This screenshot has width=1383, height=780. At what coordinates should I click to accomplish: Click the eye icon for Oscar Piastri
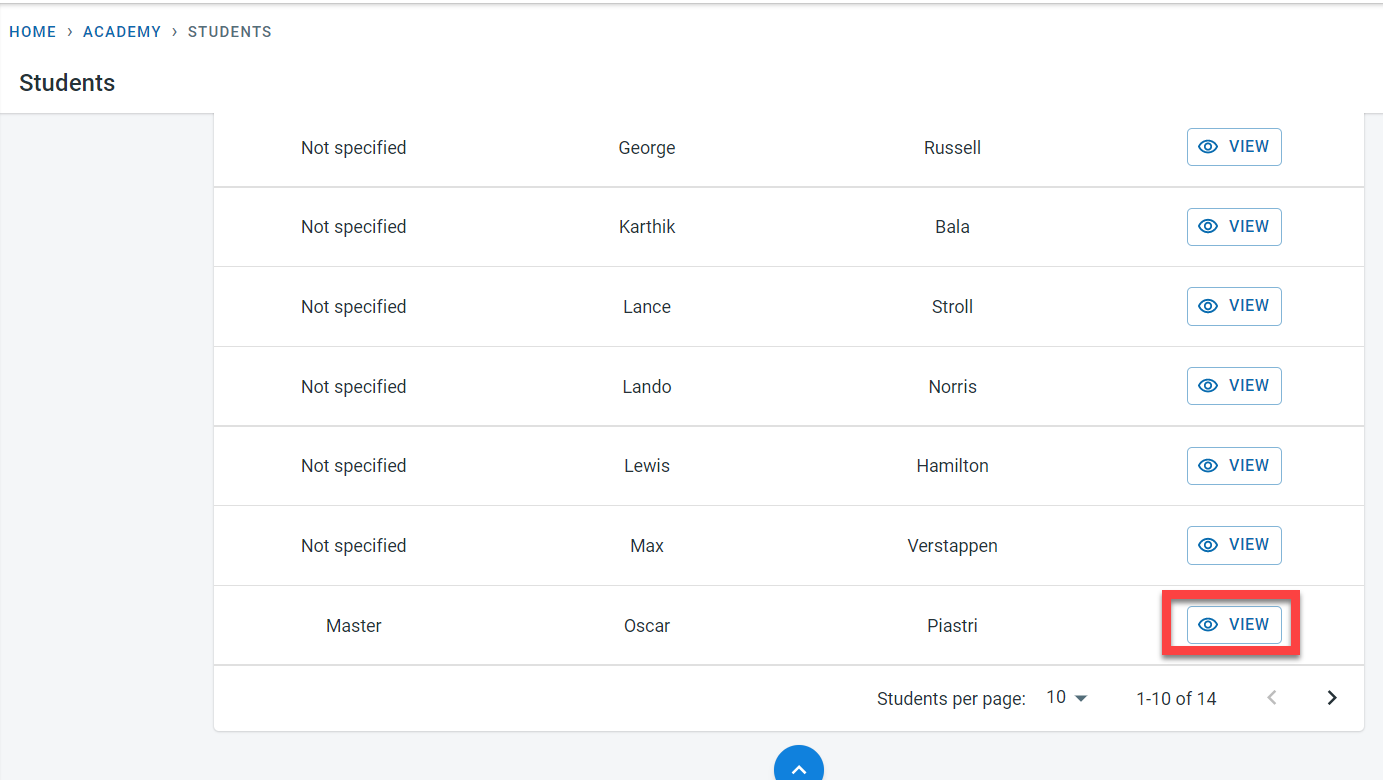1208,625
